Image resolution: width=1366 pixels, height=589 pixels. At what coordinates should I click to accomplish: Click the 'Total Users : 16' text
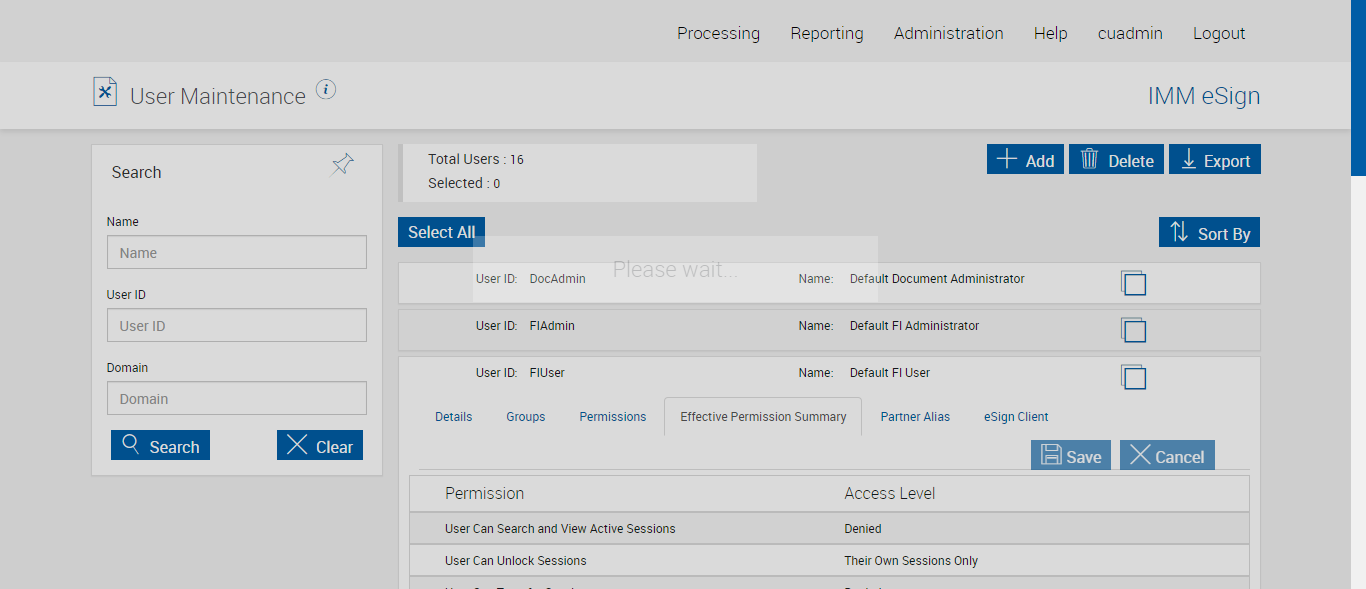pyautogui.click(x=476, y=159)
